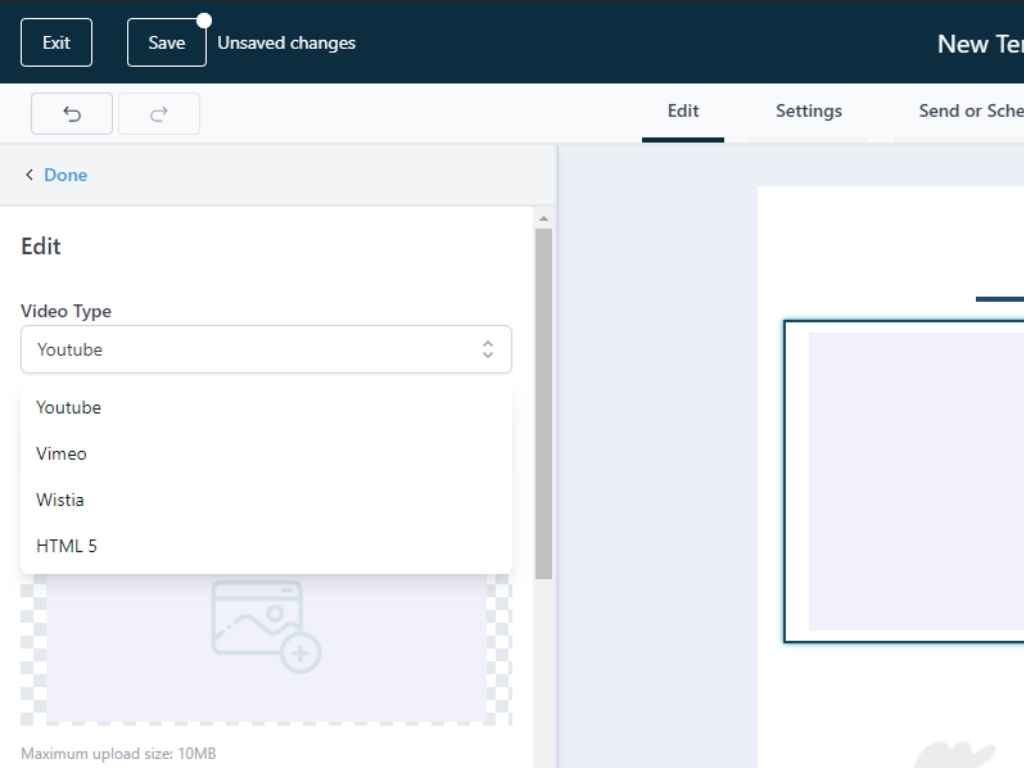Choose Wistia as video type
Screen dimensions: 1024x768
coord(266,500)
